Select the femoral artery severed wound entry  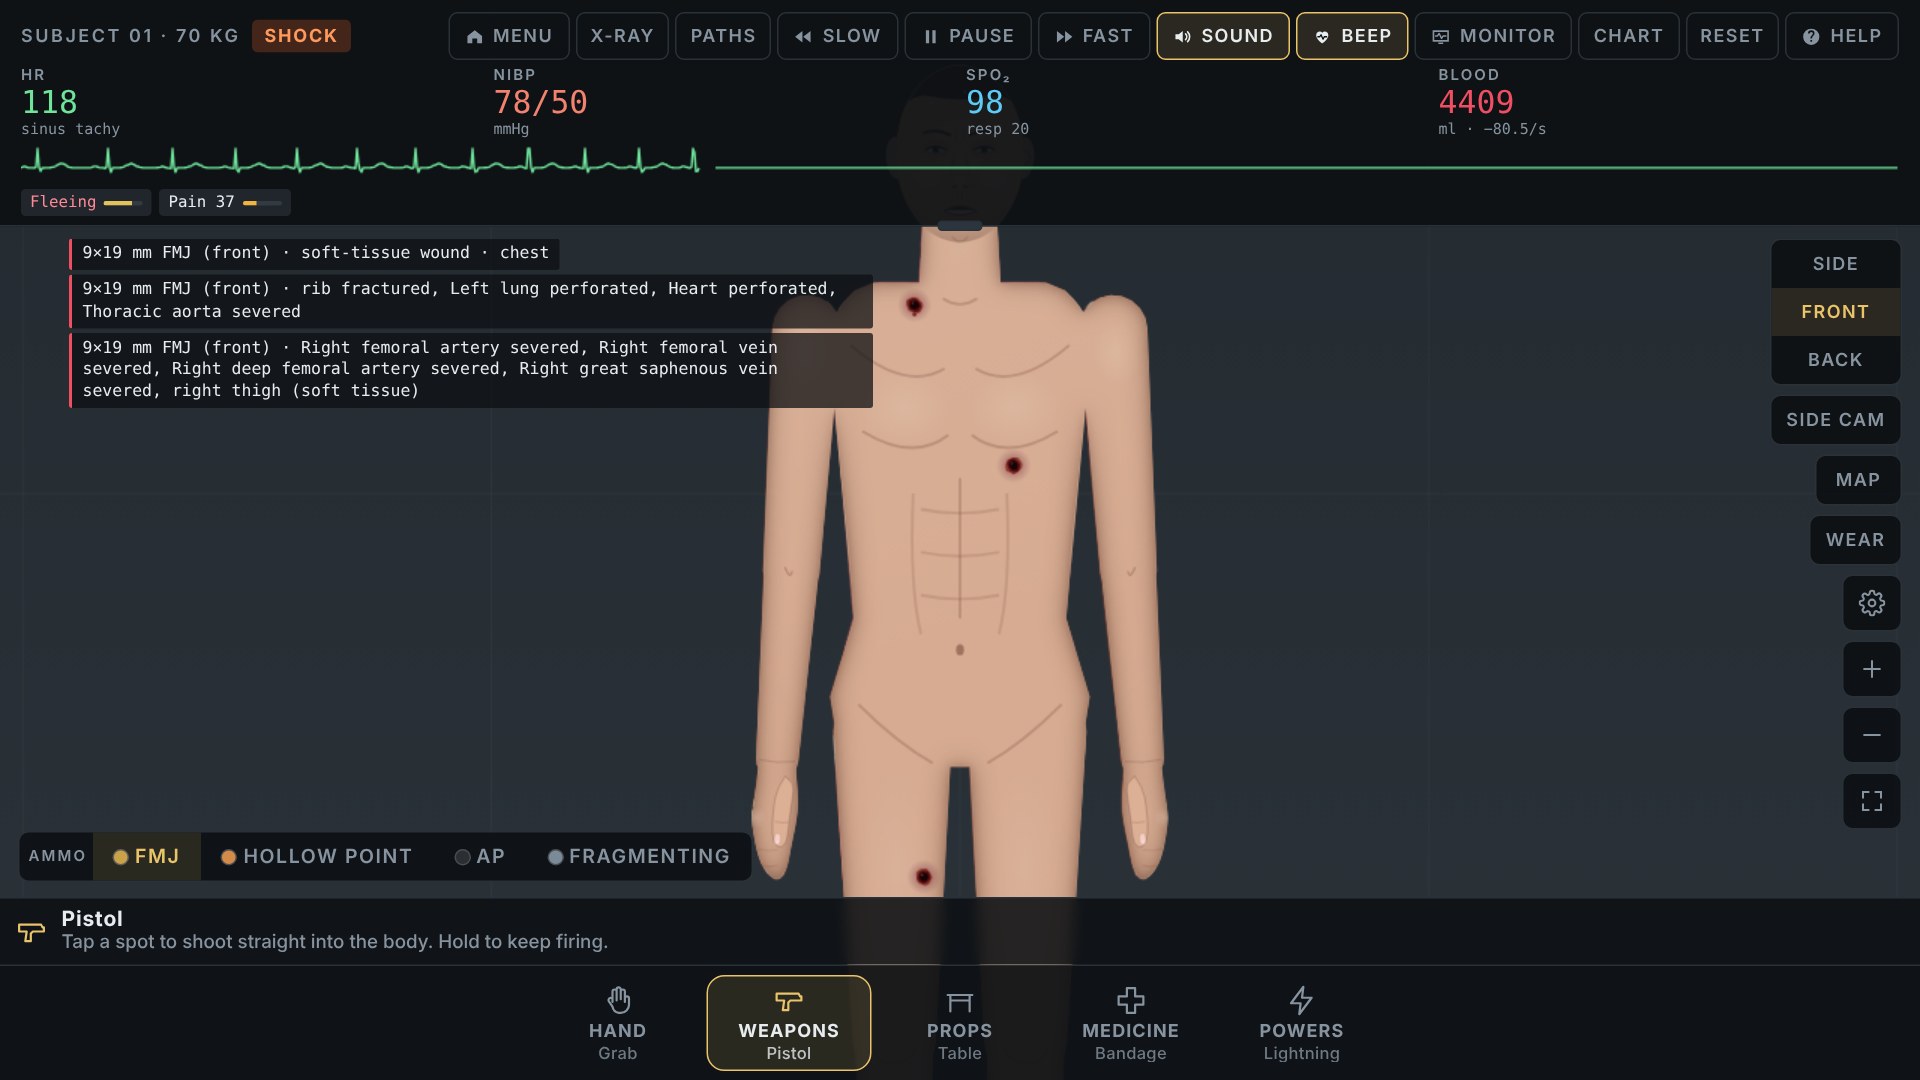(470, 370)
